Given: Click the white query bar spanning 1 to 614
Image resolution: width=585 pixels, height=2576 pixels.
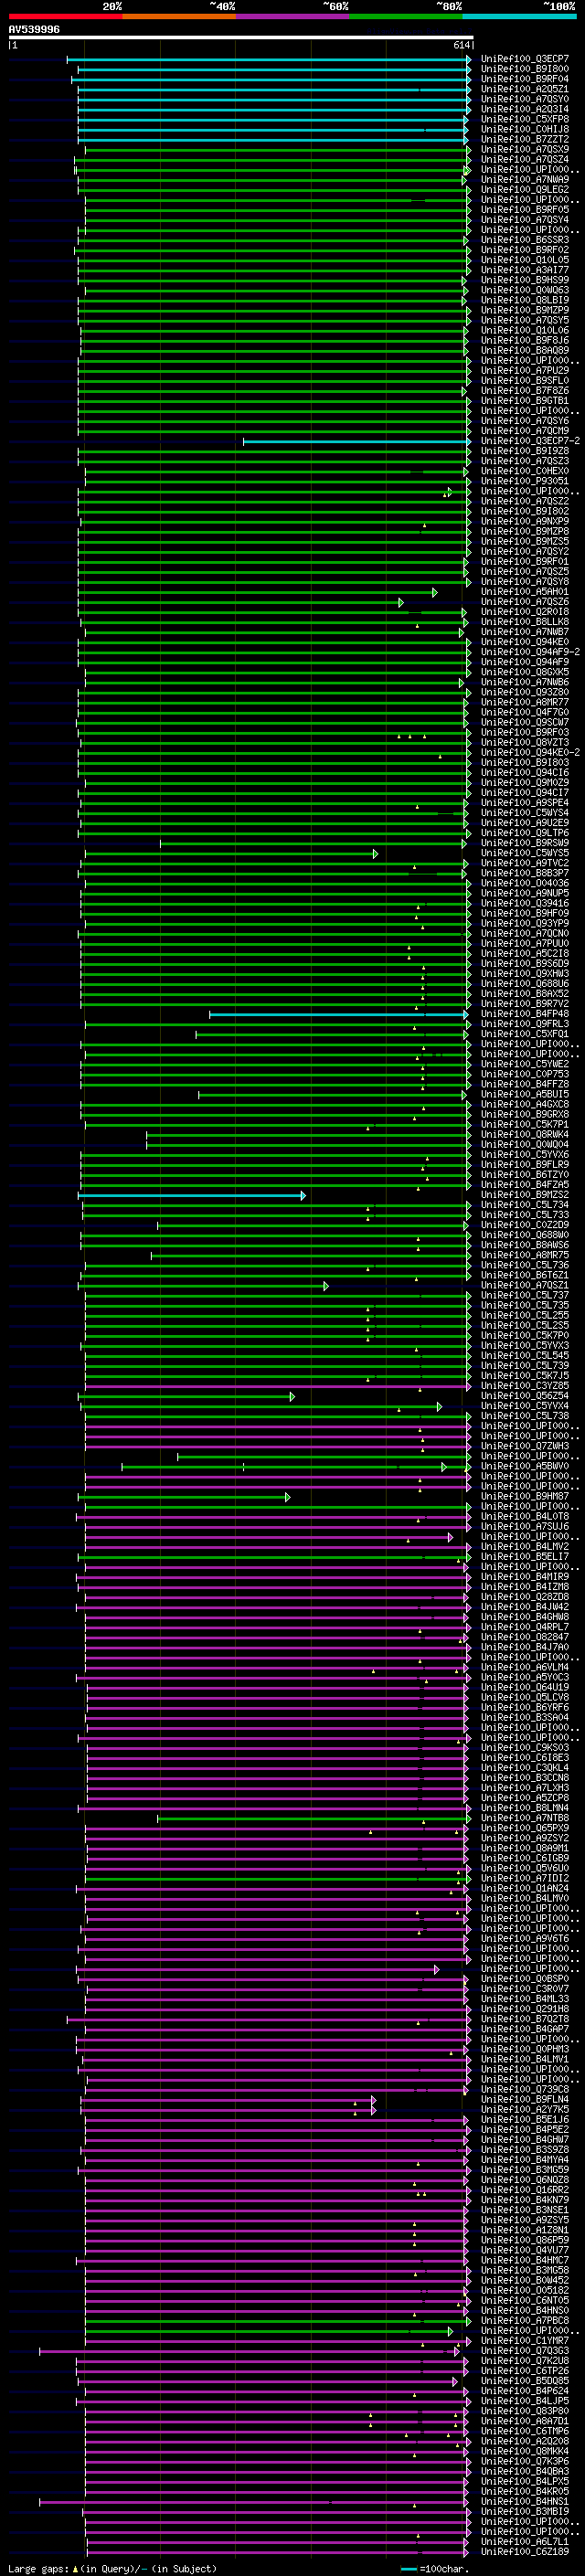Looking at the screenshot, I should click(x=241, y=38).
